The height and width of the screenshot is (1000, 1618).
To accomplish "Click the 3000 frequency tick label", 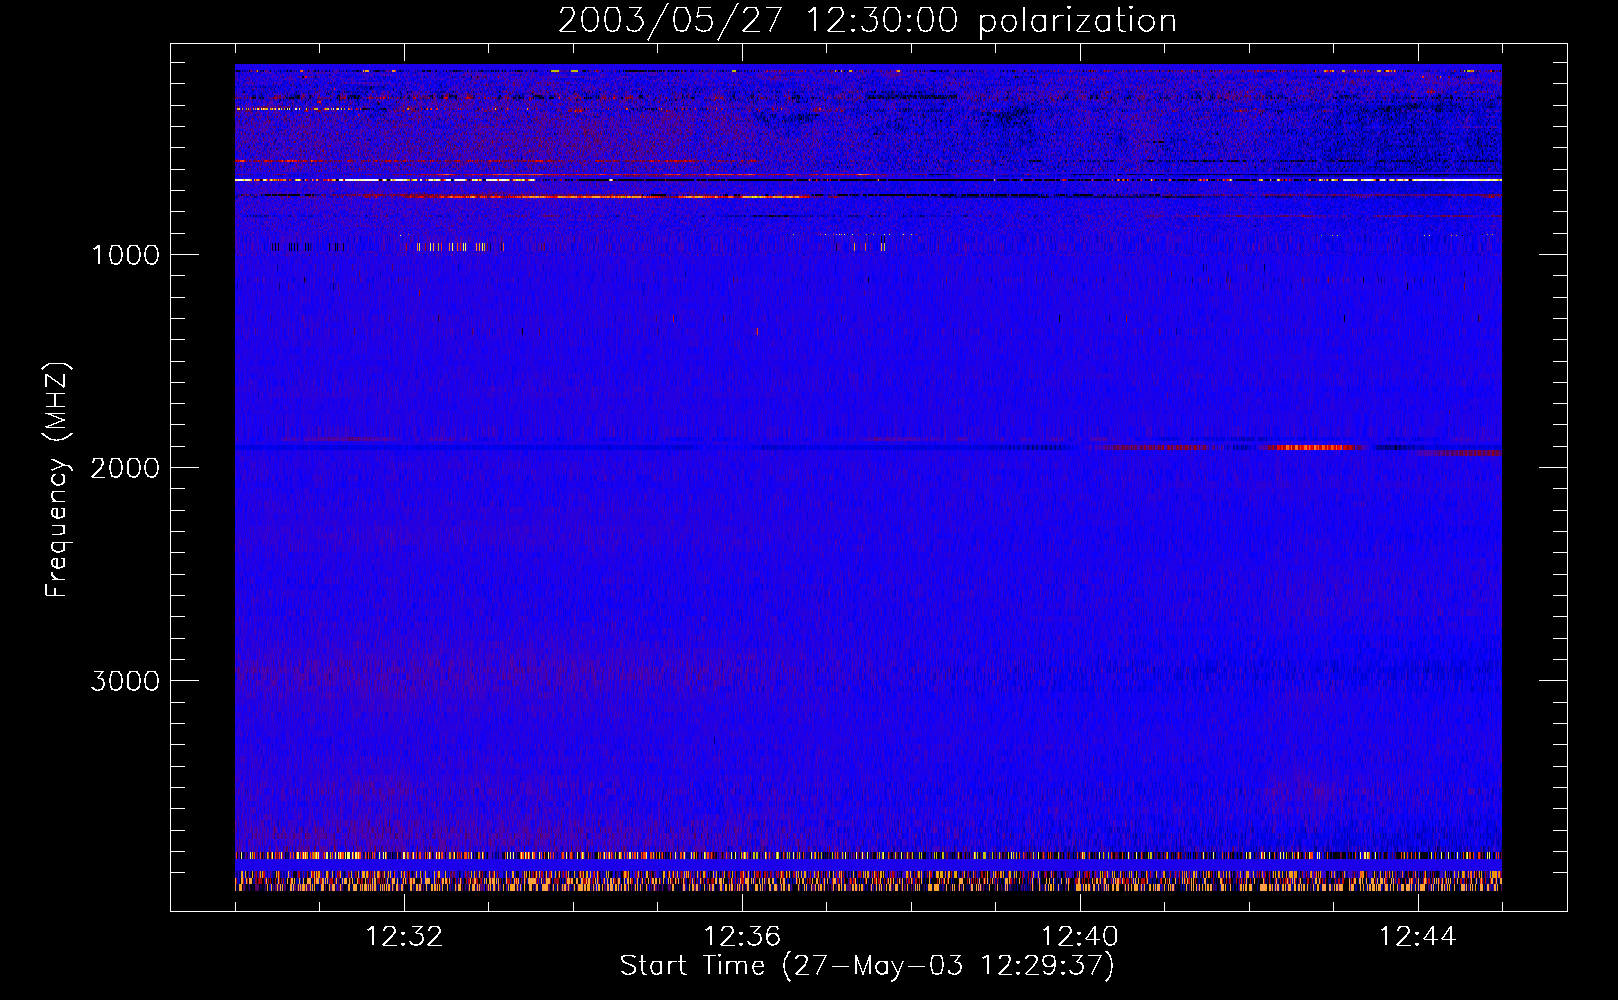I will (x=125, y=681).
